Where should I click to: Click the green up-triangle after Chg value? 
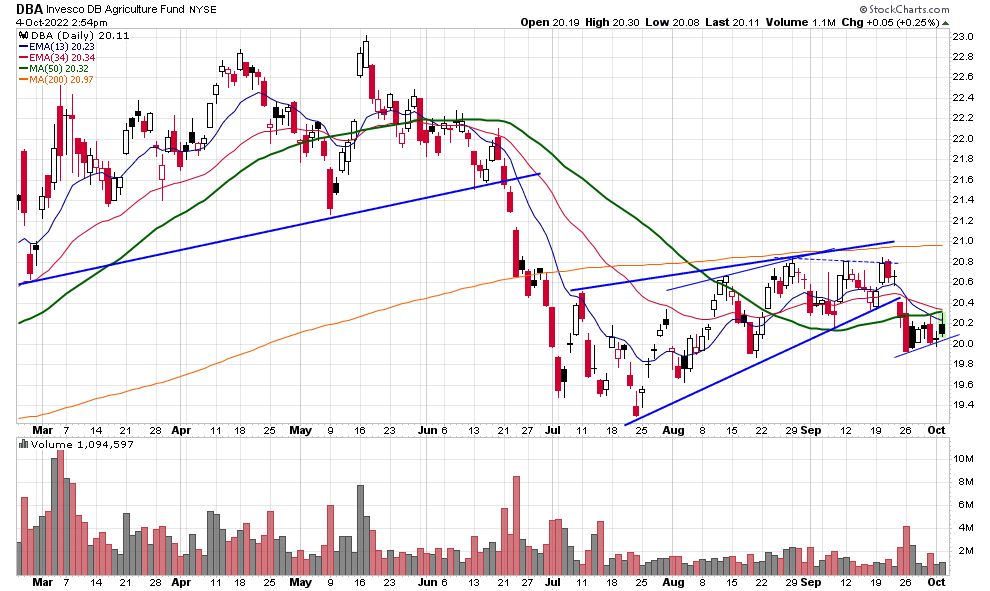(x=945, y=23)
